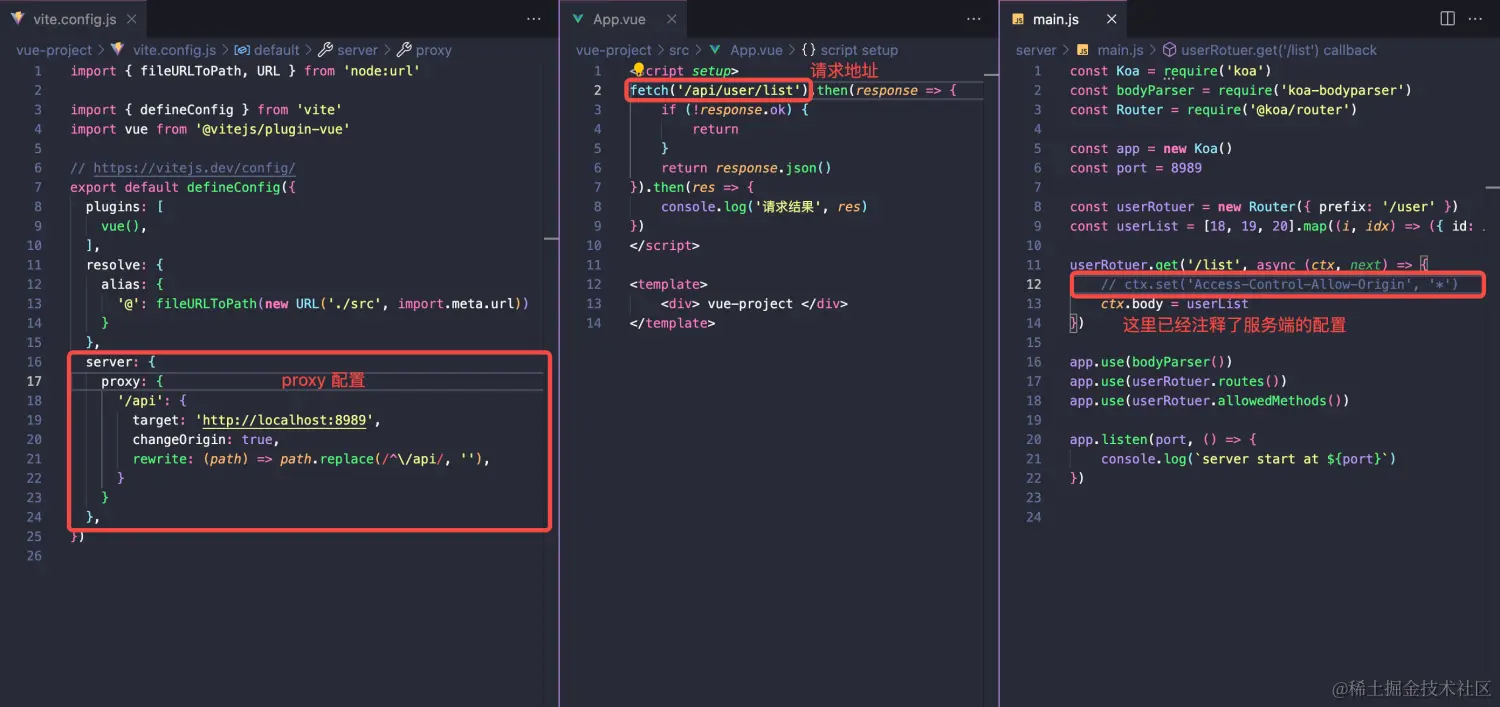Open more actions menu in main.js pane
This screenshot has width=1500, height=707.
tap(1476, 19)
